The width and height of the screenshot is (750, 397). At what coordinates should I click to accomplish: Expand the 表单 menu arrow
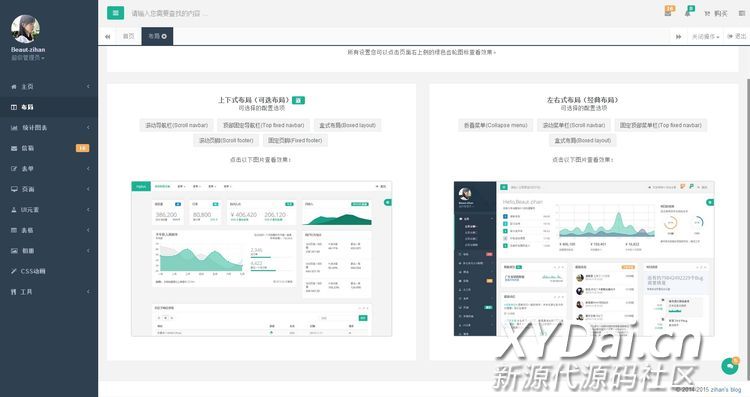pyautogui.click(x=88, y=169)
